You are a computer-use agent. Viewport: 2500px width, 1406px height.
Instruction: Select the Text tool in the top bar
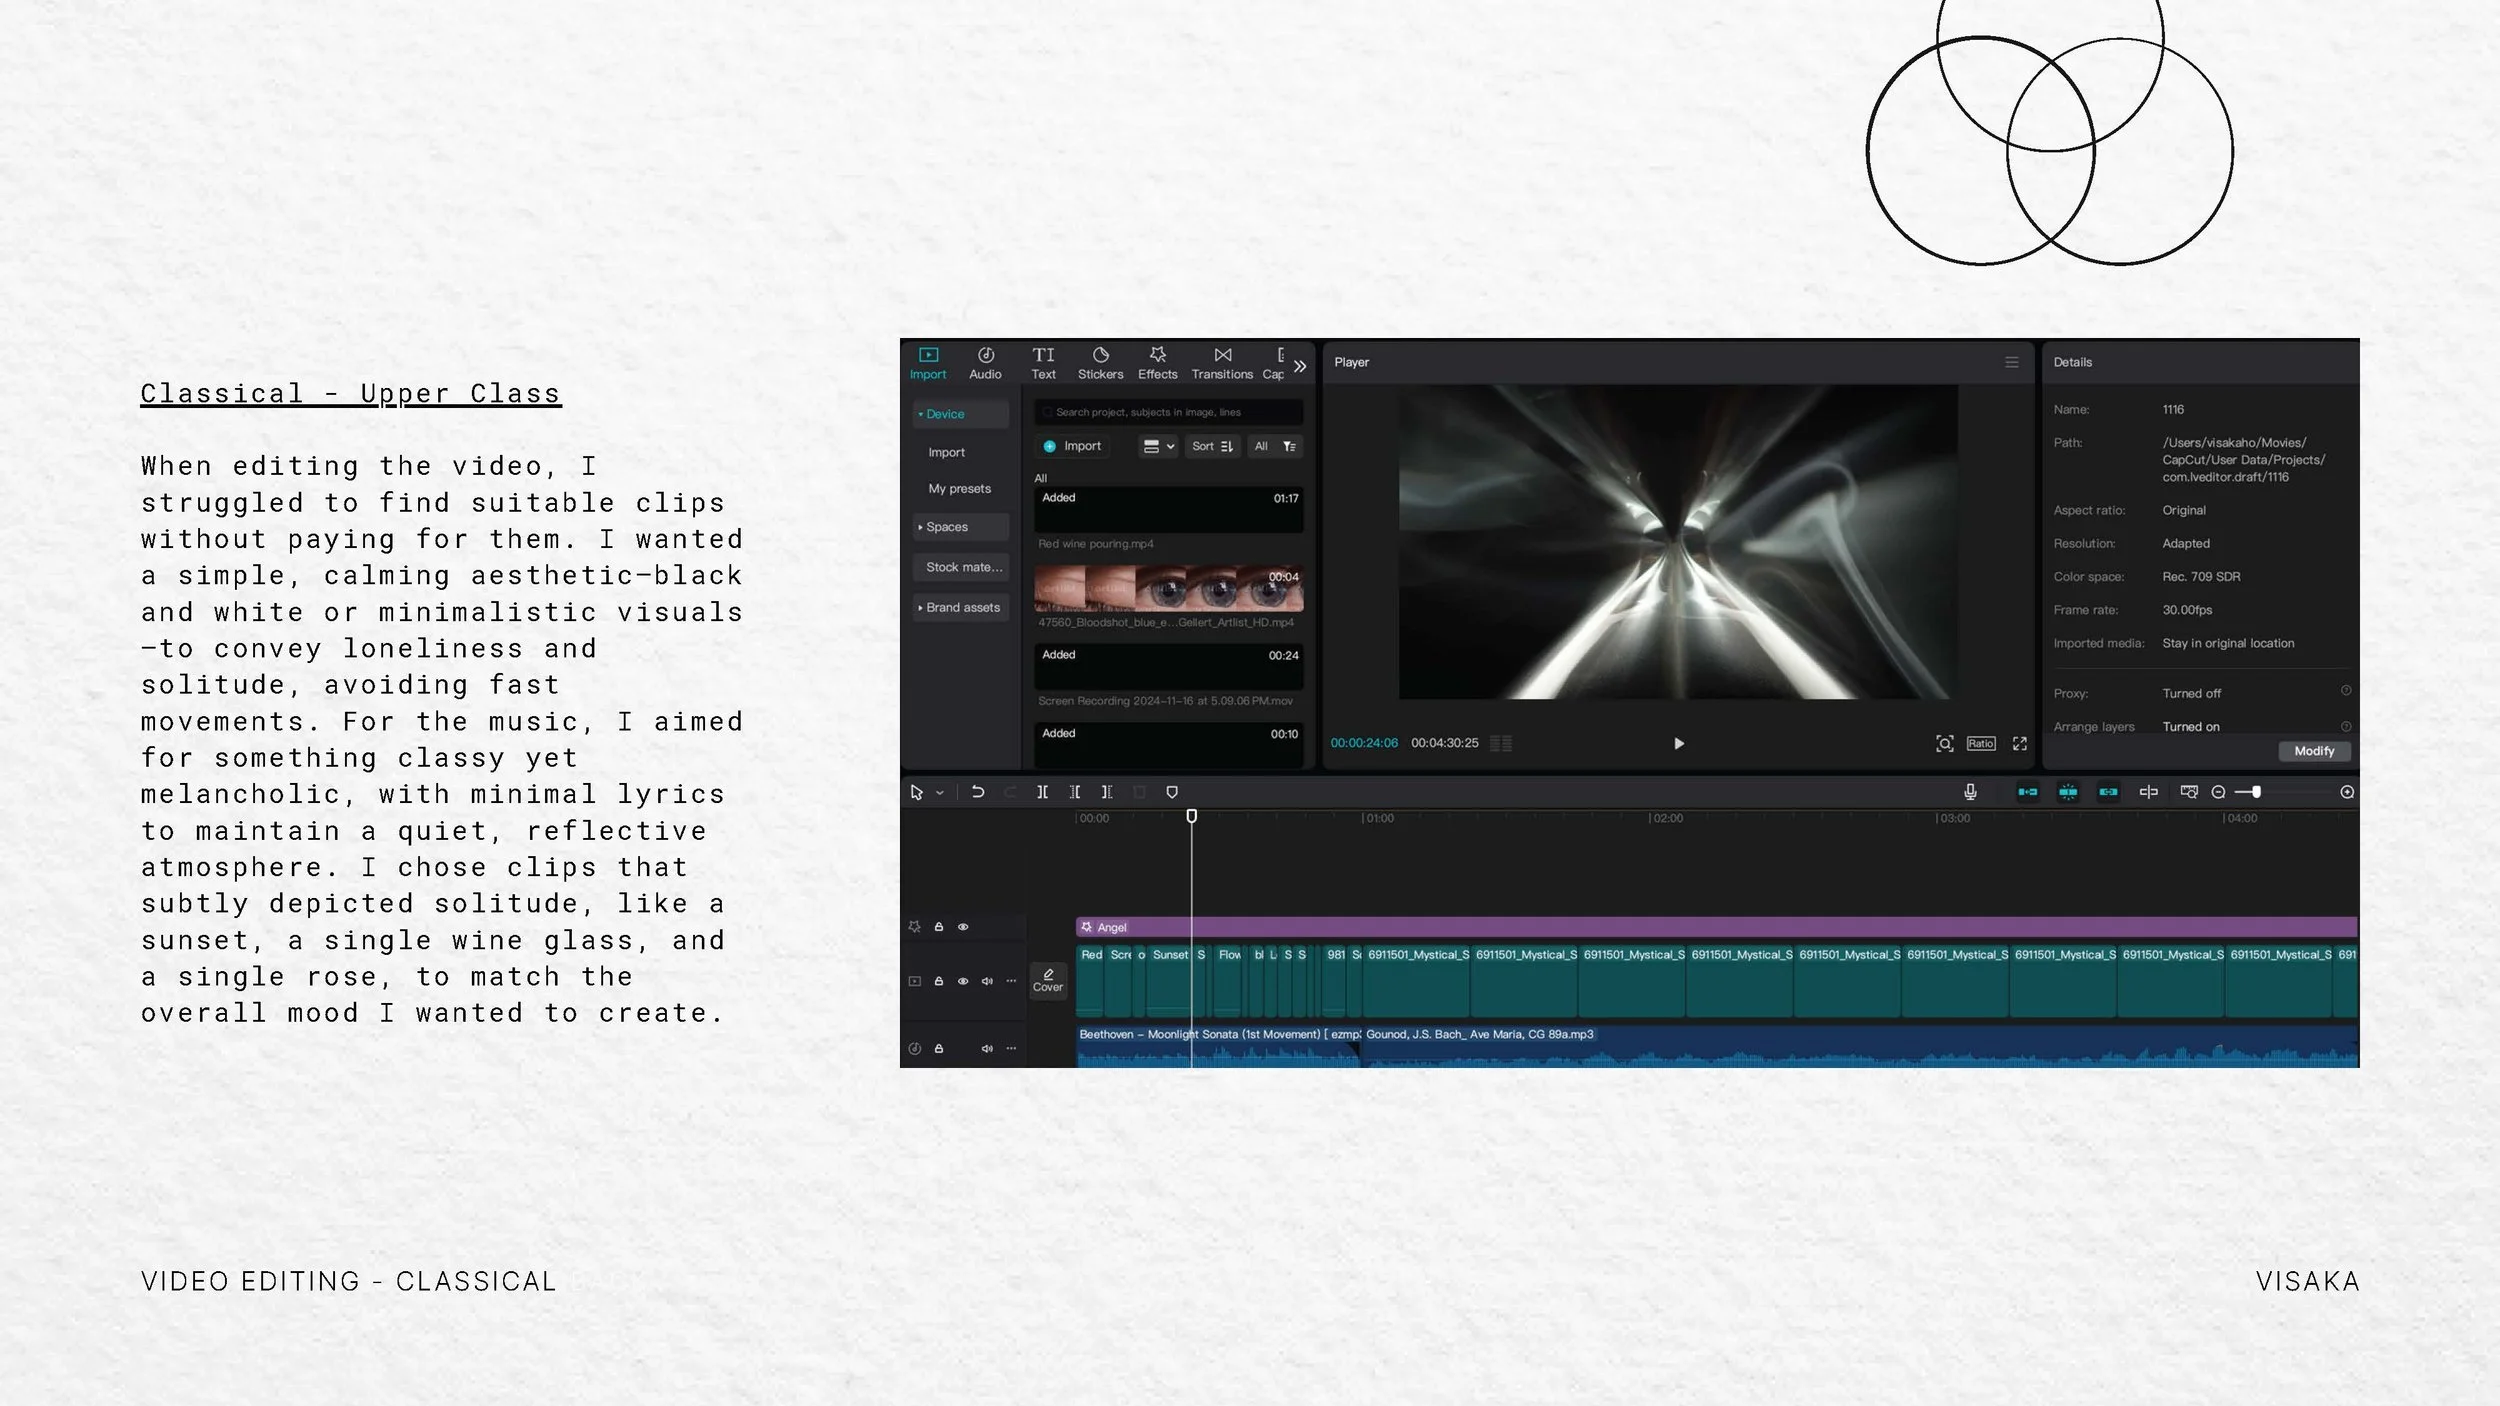[1043, 362]
